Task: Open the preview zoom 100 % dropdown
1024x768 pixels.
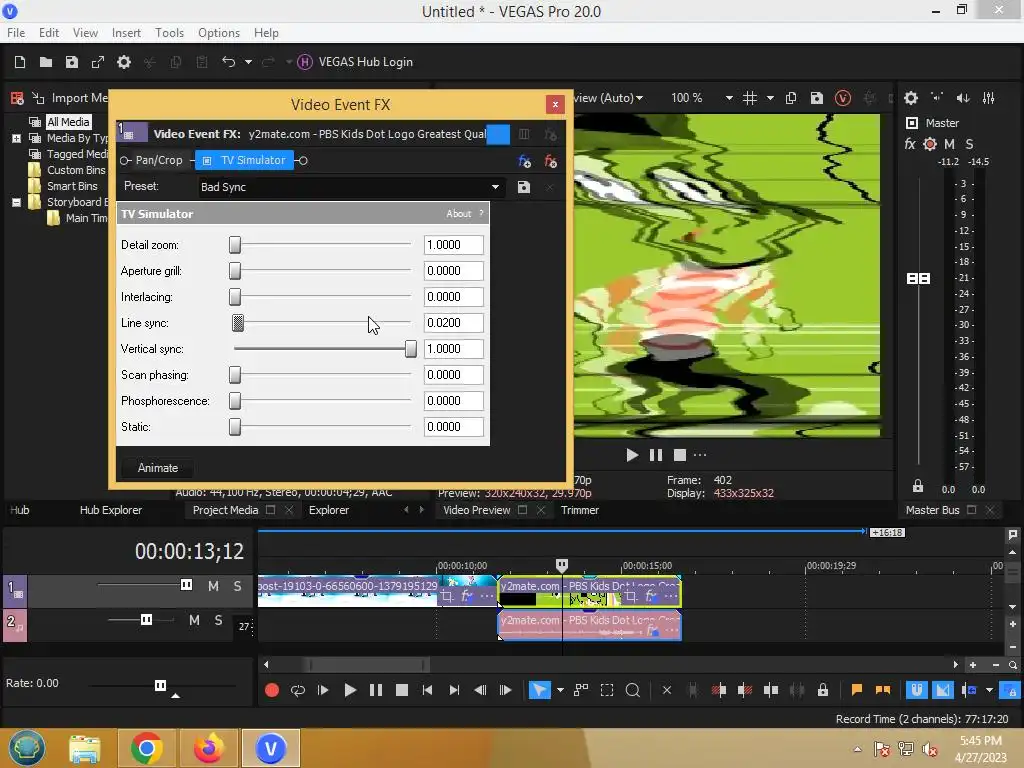Action: tap(729, 98)
